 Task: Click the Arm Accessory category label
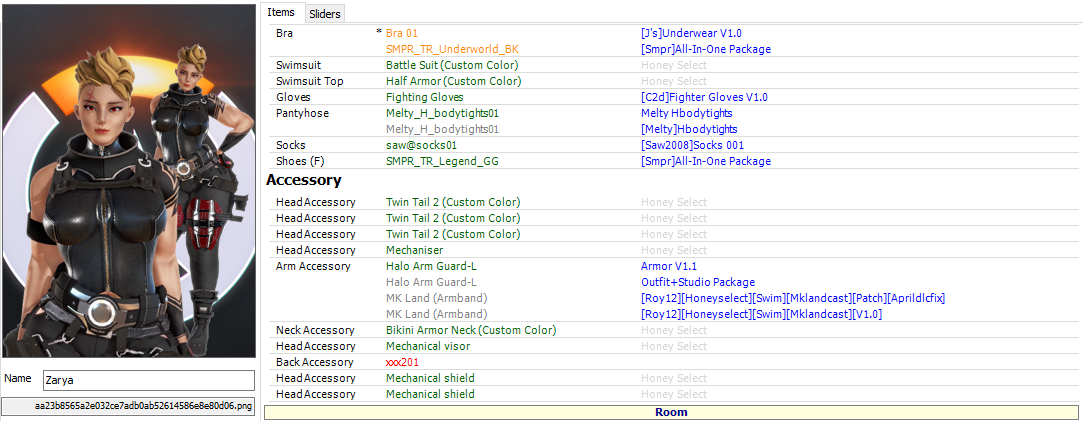coord(313,266)
